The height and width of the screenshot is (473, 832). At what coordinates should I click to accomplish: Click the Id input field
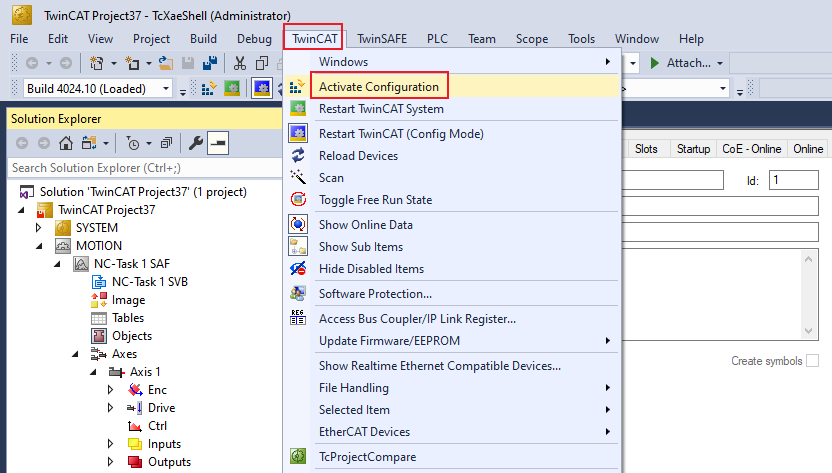point(793,180)
